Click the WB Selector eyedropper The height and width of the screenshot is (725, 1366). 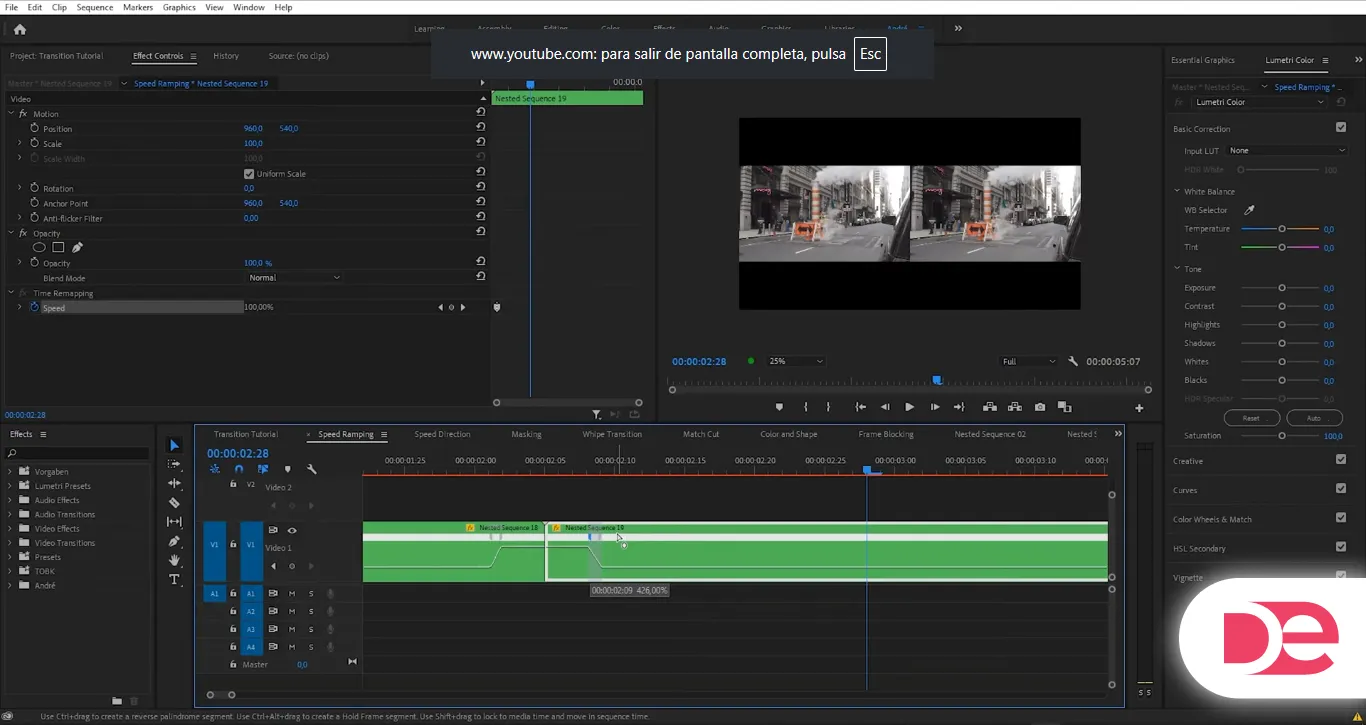tap(1248, 210)
